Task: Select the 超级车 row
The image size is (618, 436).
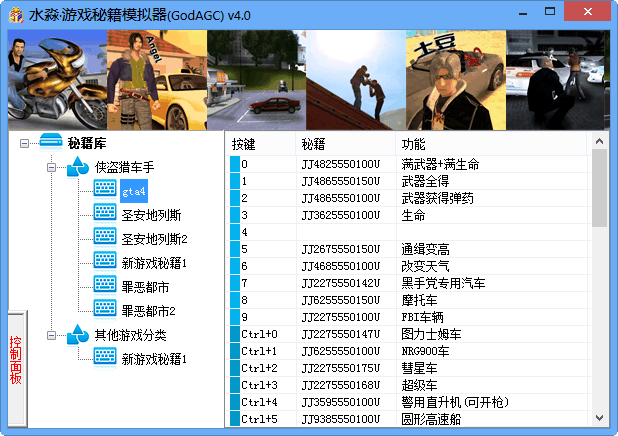Action: 410,385
